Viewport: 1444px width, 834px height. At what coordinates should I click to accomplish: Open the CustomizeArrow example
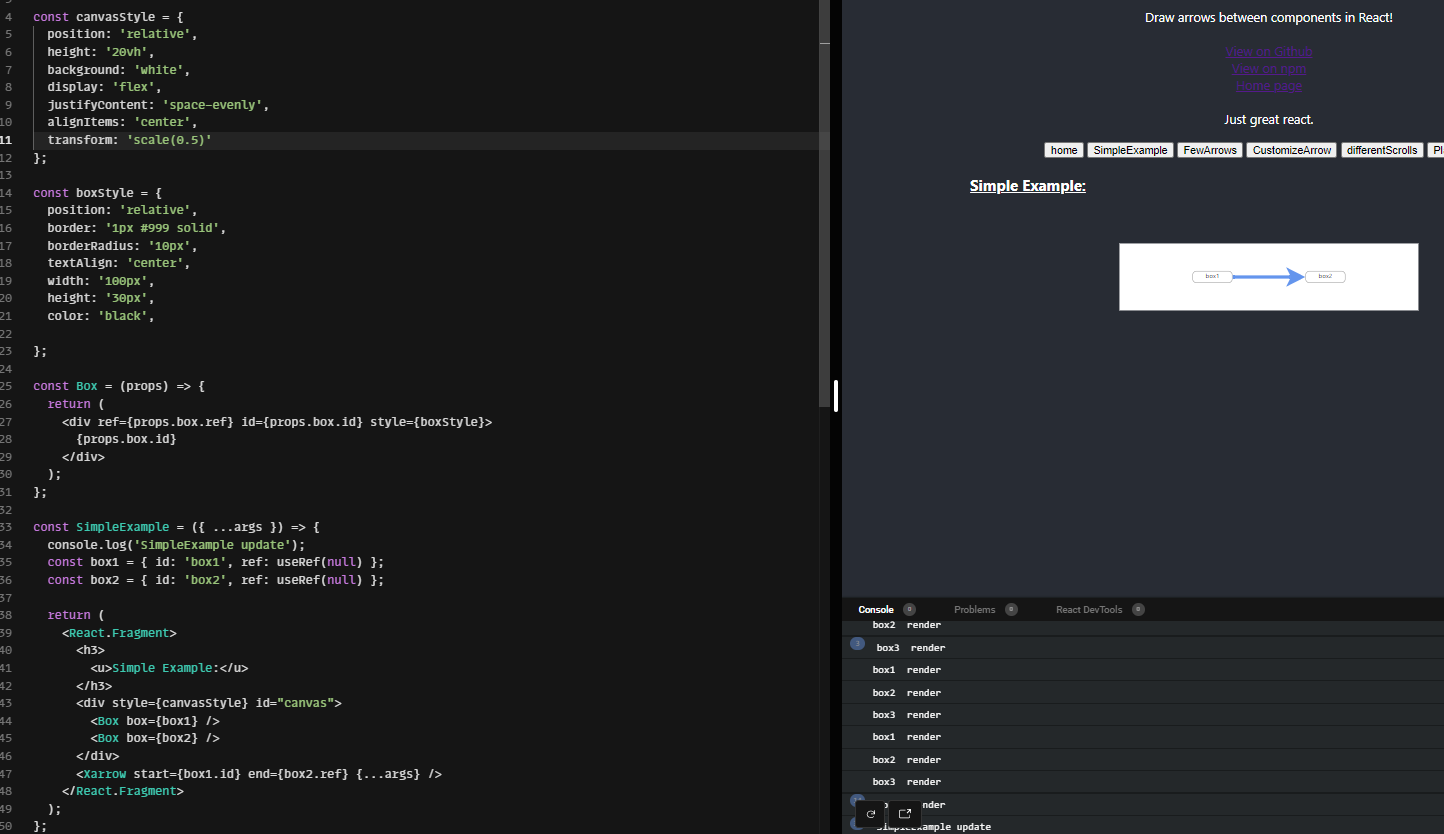tap(1291, 149)
